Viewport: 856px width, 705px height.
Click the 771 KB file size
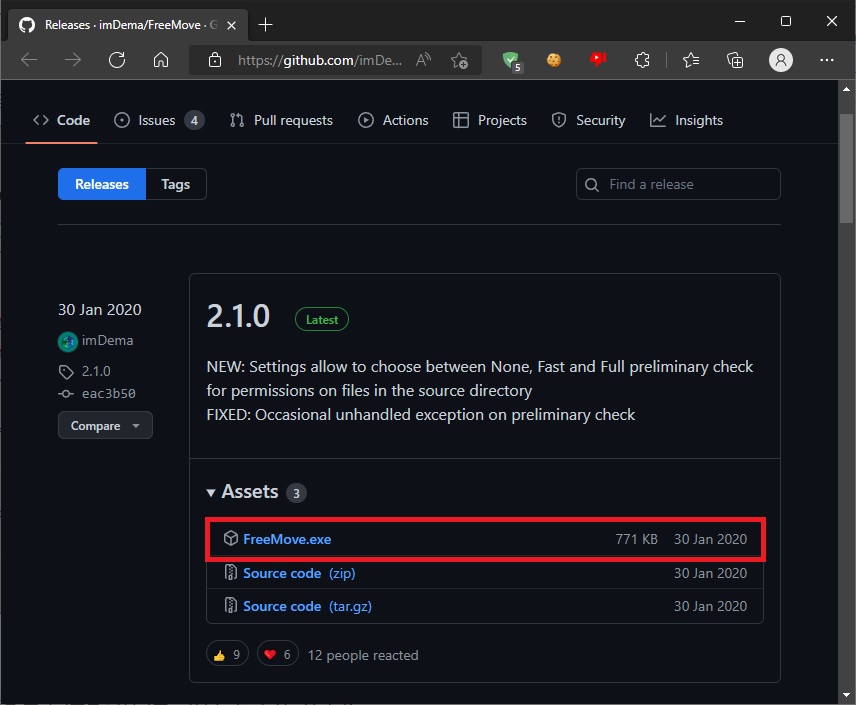click(637, 539)
